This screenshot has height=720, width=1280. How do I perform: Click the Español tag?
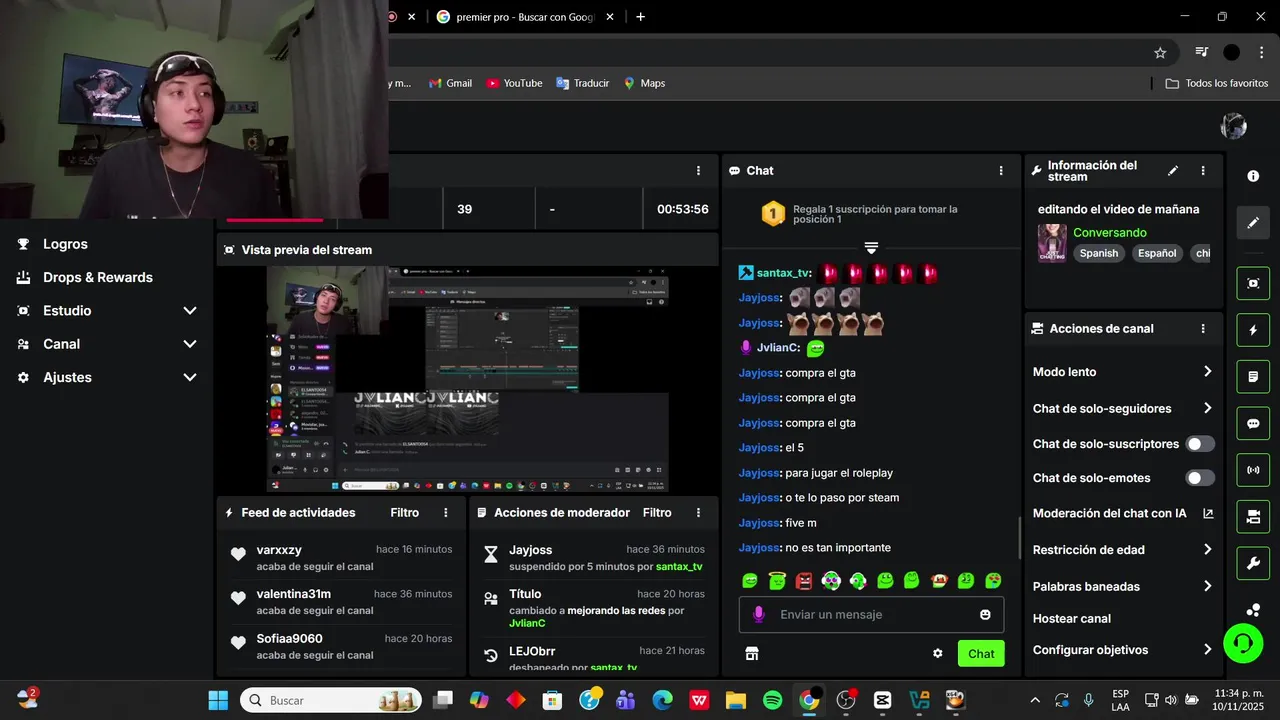[x=1157, y=253]
